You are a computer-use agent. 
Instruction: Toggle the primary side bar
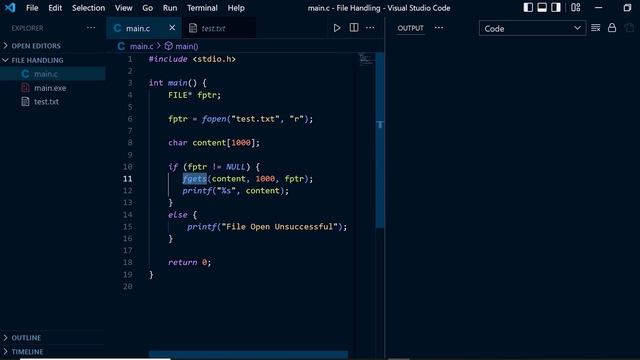click(x=528, y=8)
